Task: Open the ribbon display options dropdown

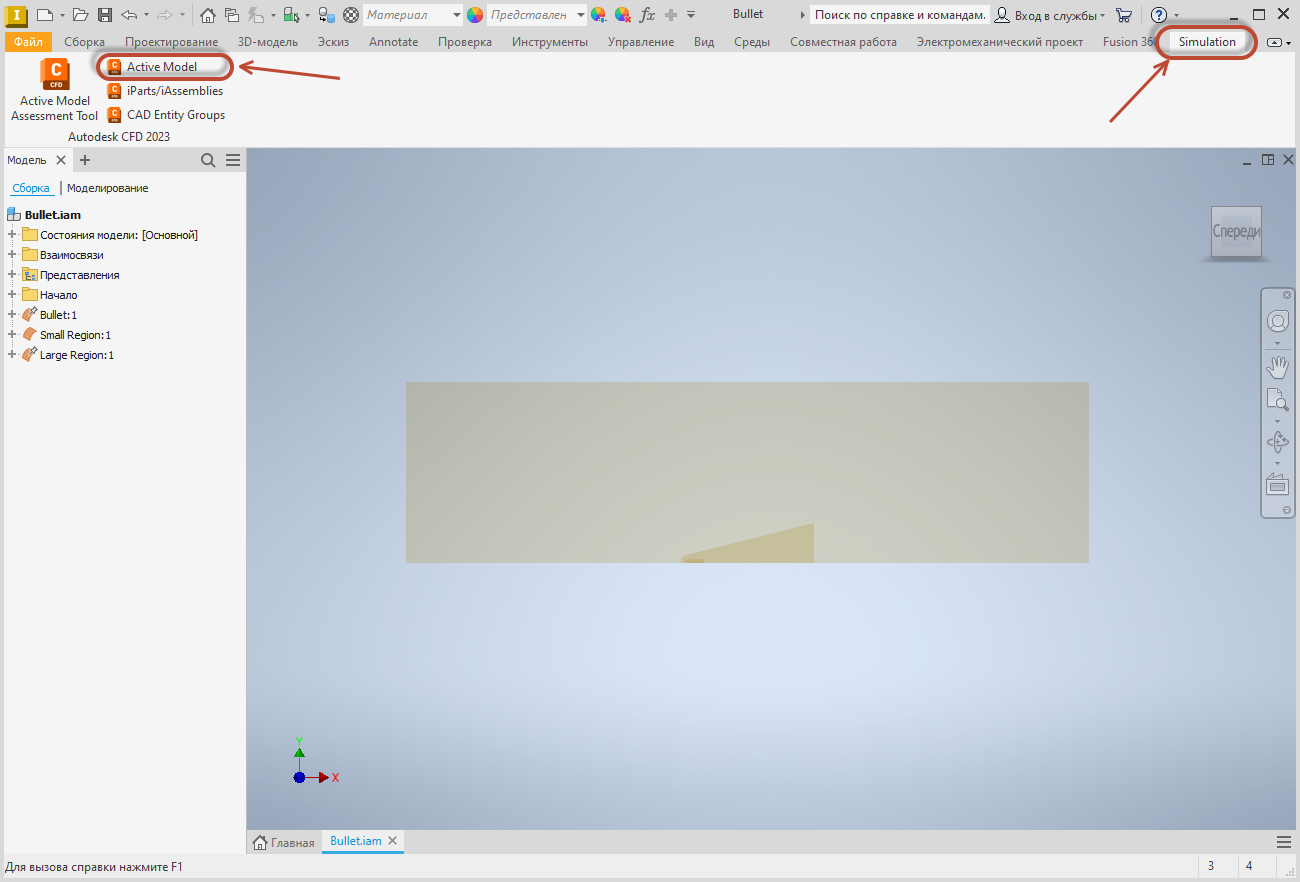Action: coord(1279,42)
